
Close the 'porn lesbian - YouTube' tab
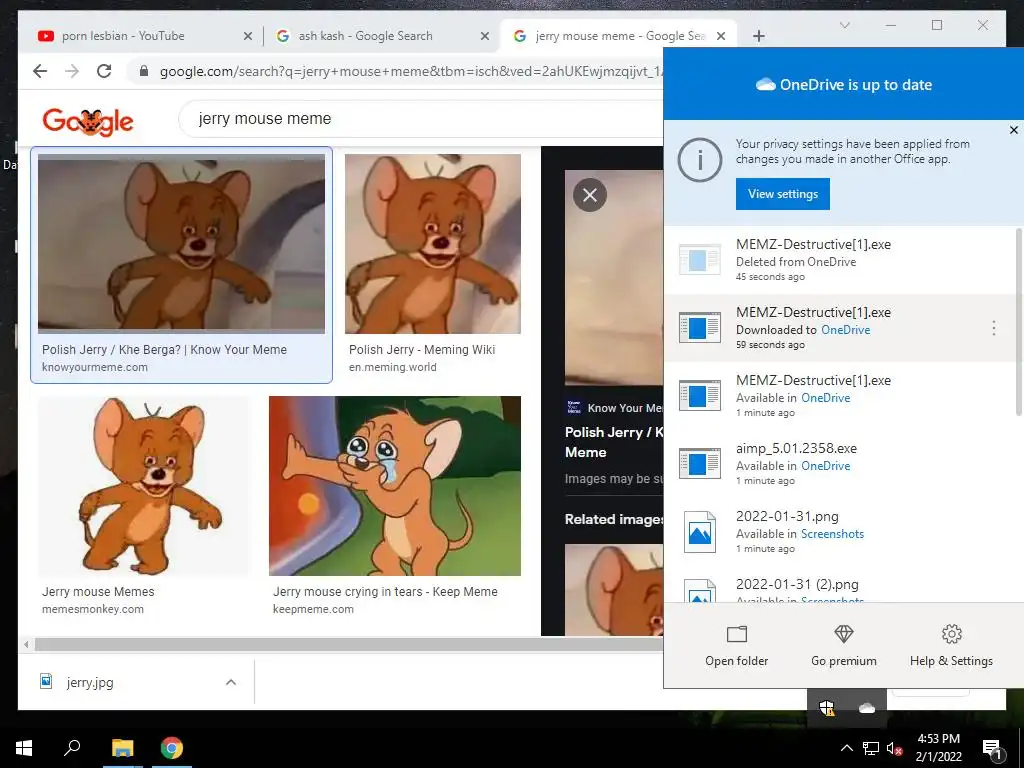248,36
